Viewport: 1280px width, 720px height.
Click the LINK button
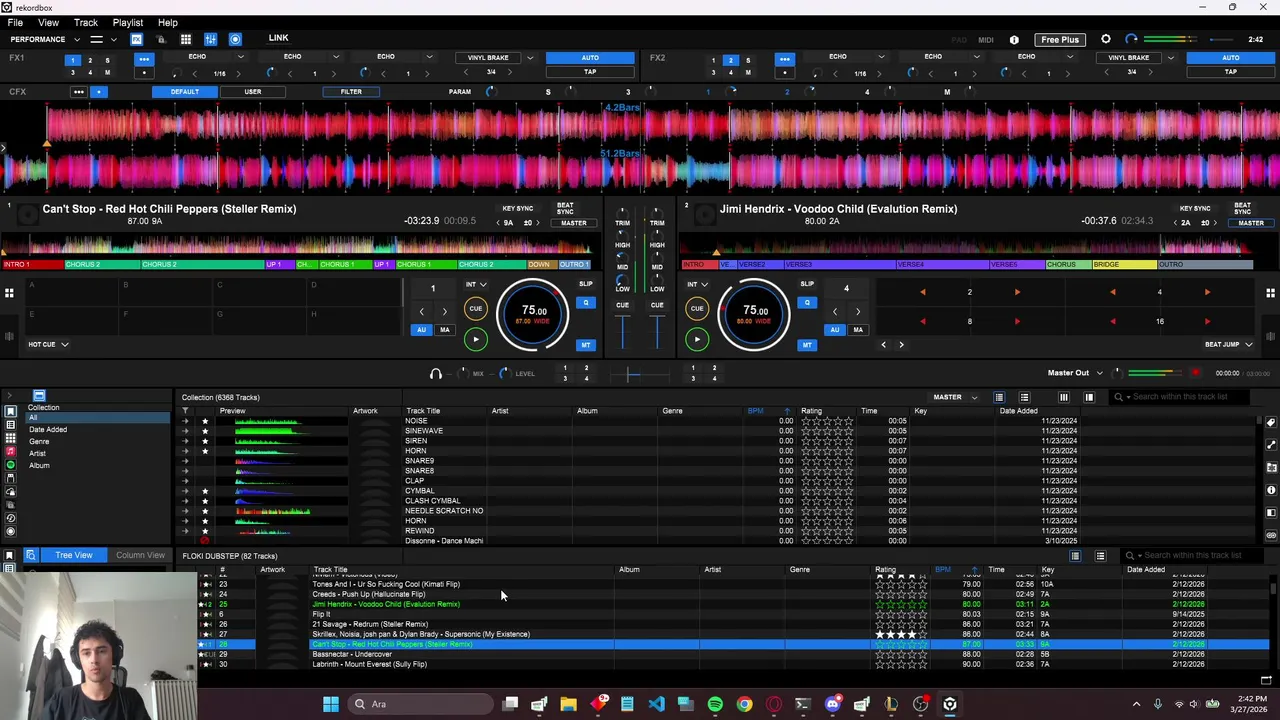click(278, 38)
